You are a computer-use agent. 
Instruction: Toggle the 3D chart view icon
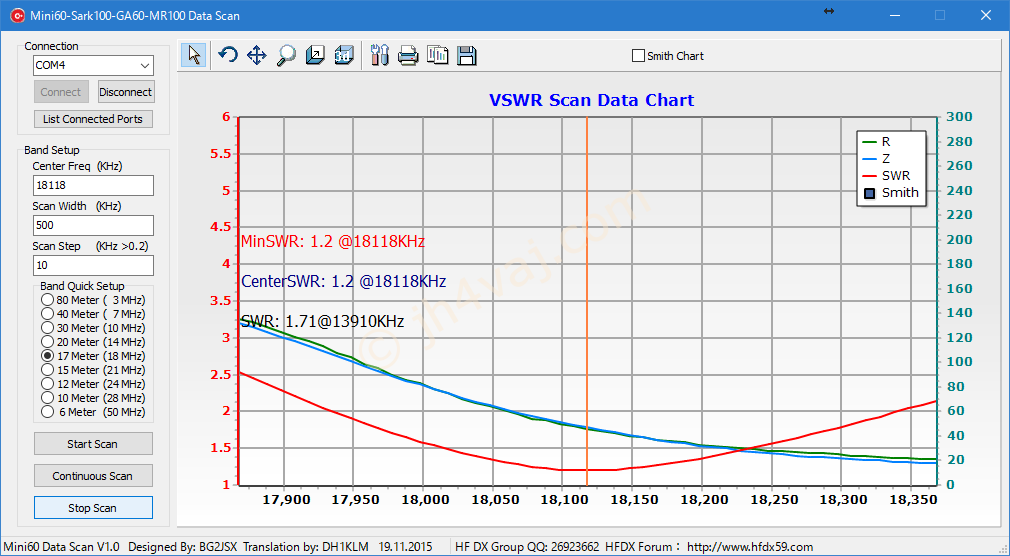(344, 55)
